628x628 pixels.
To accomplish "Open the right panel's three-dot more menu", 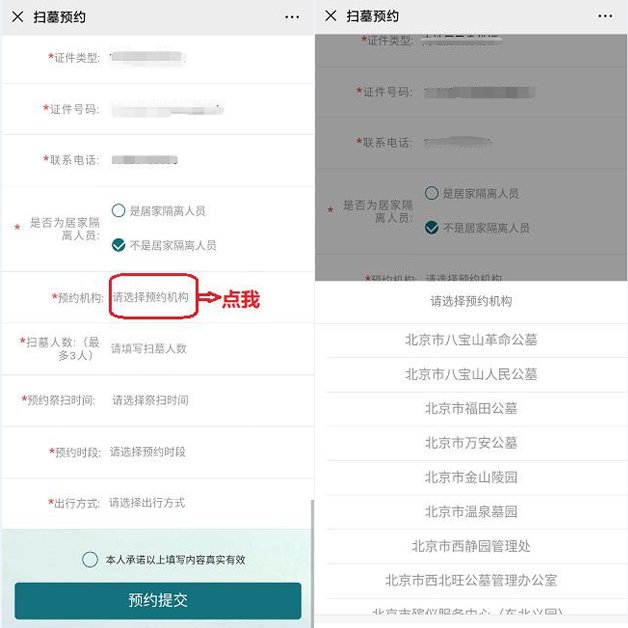I will (605, 16).
